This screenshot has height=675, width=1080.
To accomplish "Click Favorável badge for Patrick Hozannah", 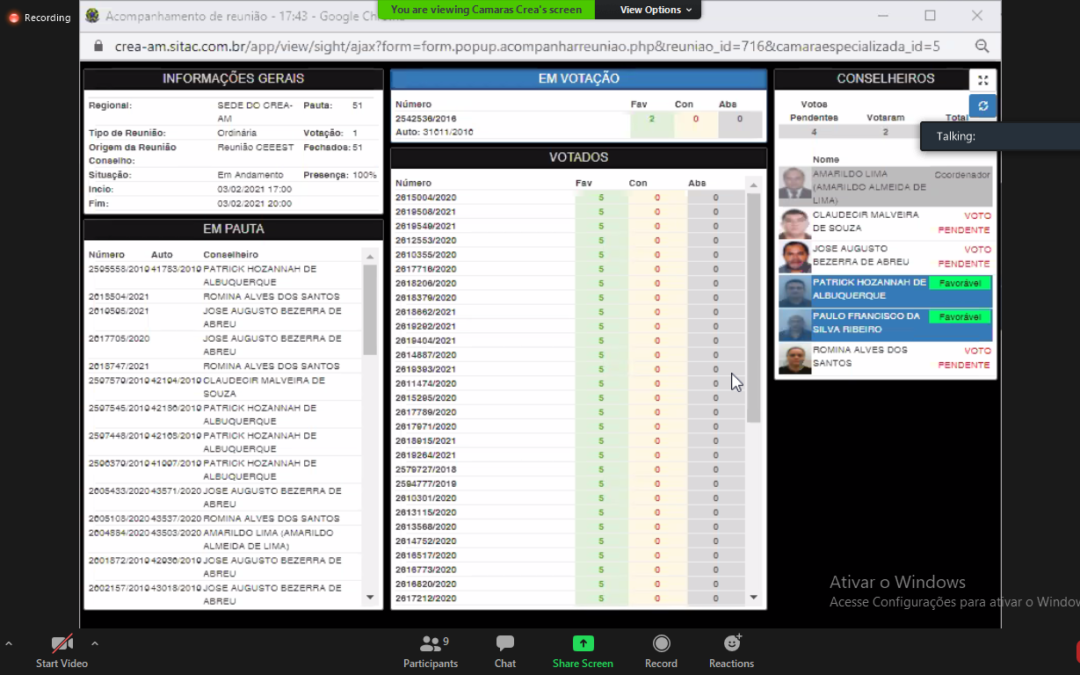I will (960, 283).
